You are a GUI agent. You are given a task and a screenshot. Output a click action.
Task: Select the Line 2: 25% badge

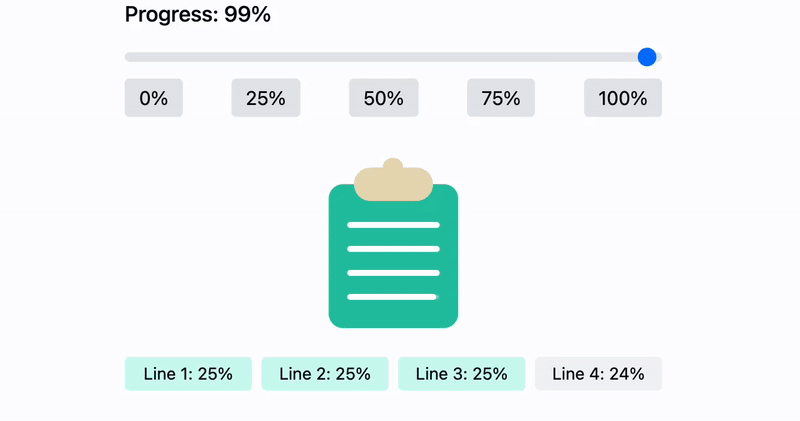point(325,374)
